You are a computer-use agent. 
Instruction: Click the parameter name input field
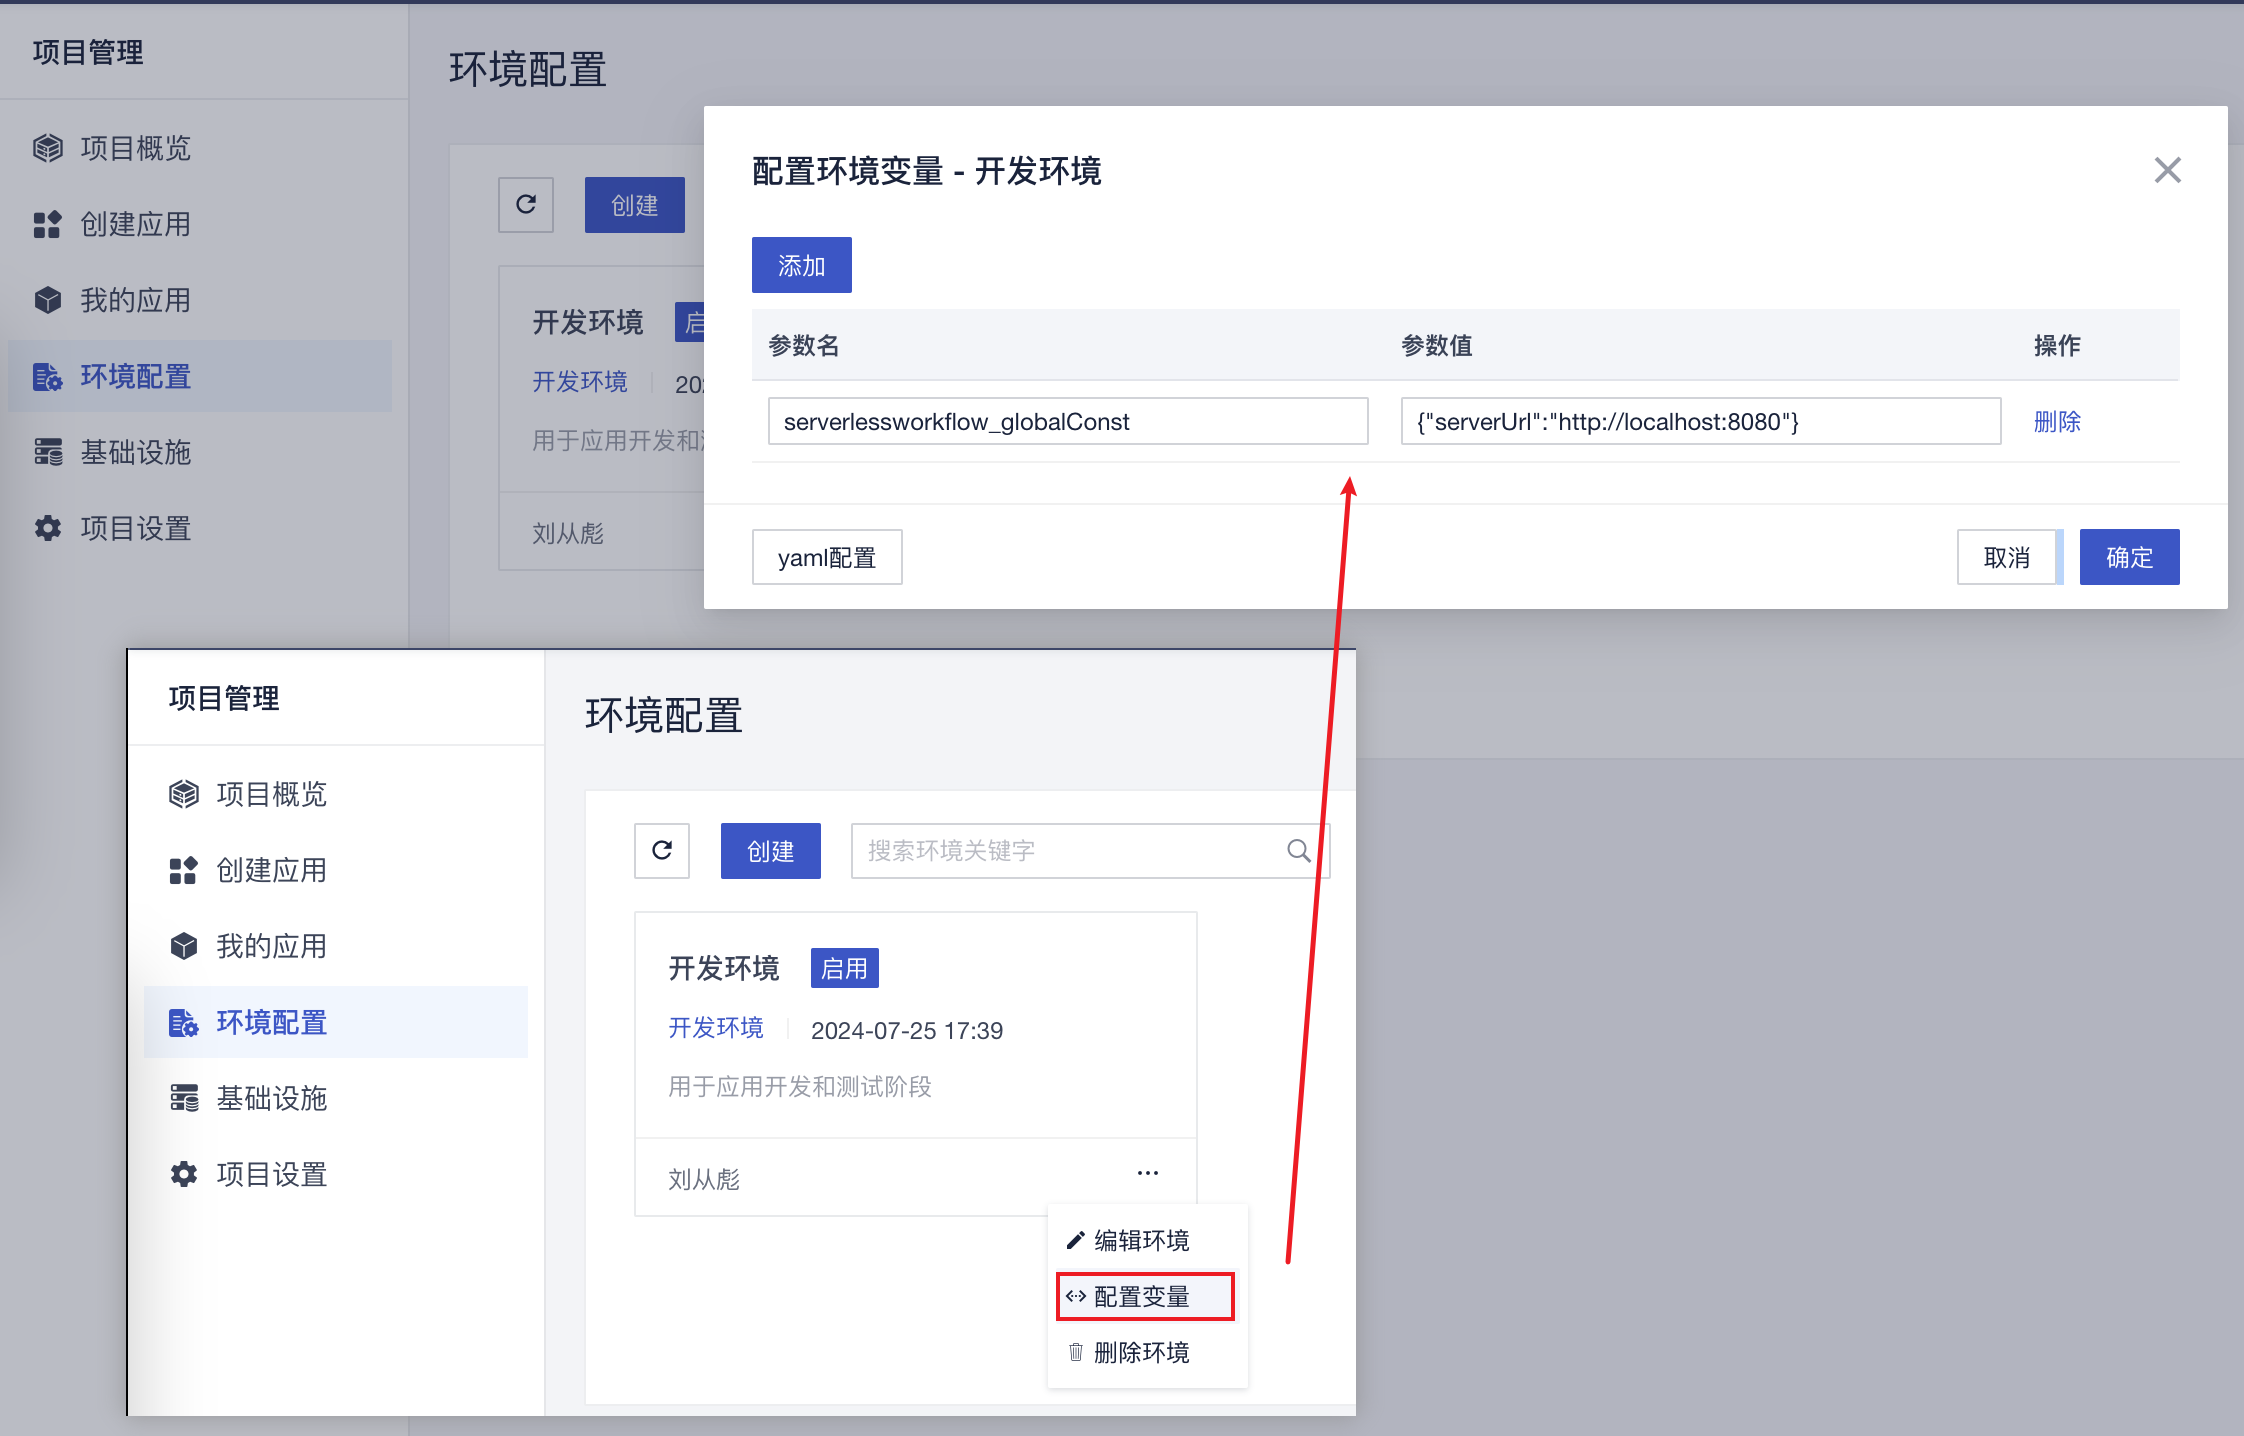coord(1067,422)
